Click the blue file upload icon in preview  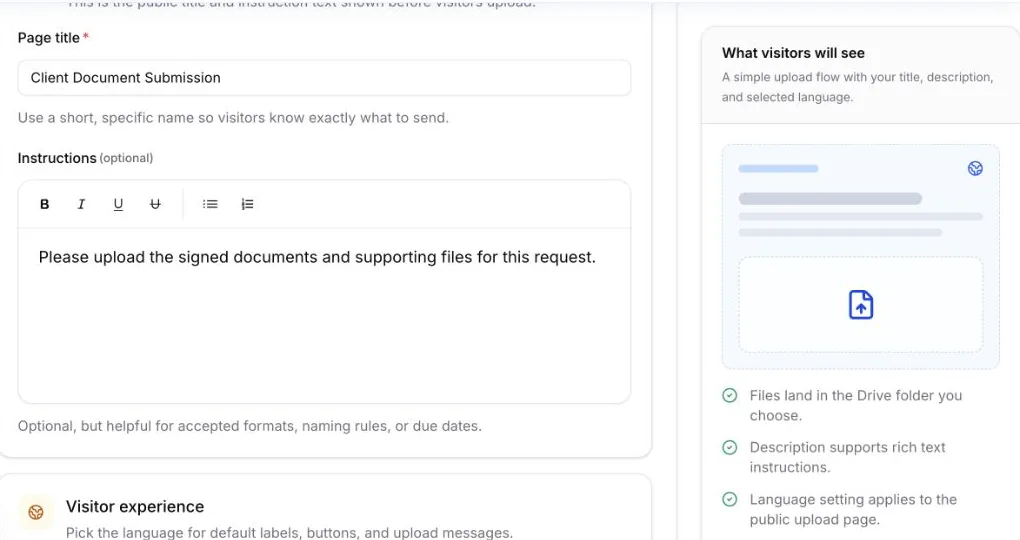point(861,304)
